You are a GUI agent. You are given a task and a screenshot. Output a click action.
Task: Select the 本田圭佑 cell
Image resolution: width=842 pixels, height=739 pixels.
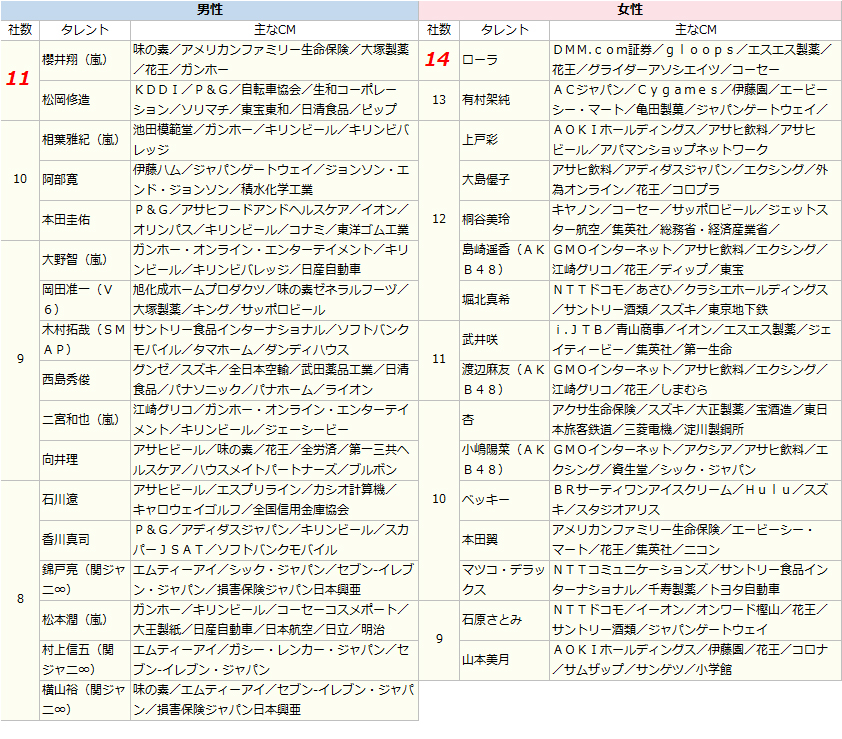tap(85, 220)
